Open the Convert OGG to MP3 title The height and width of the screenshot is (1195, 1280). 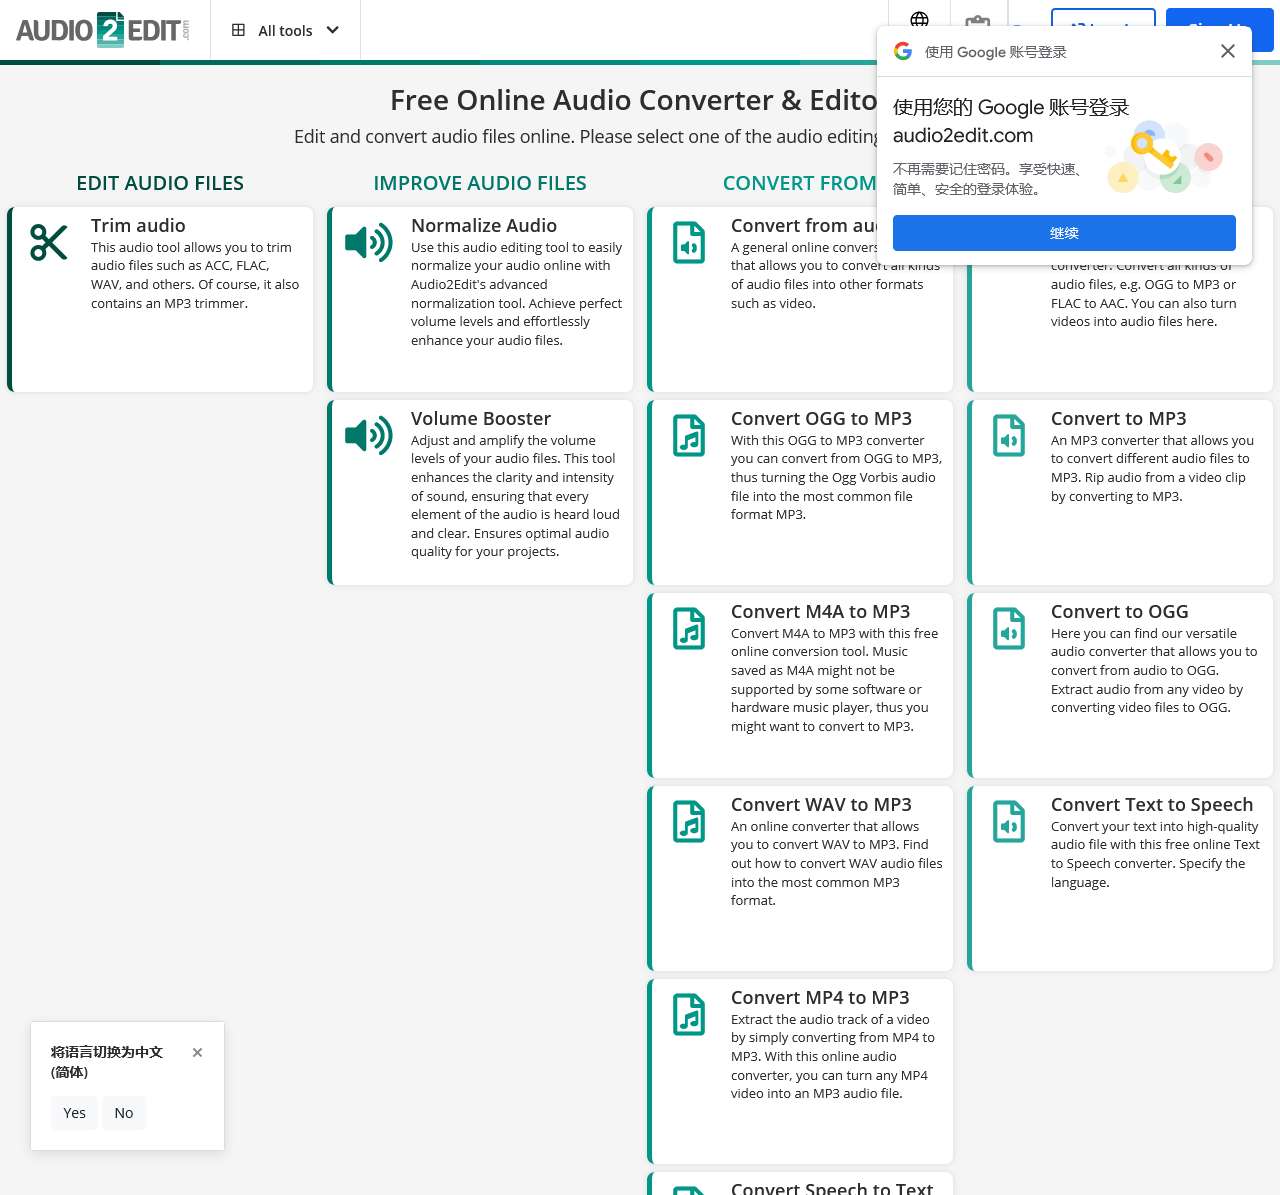[x=821, y=419]
